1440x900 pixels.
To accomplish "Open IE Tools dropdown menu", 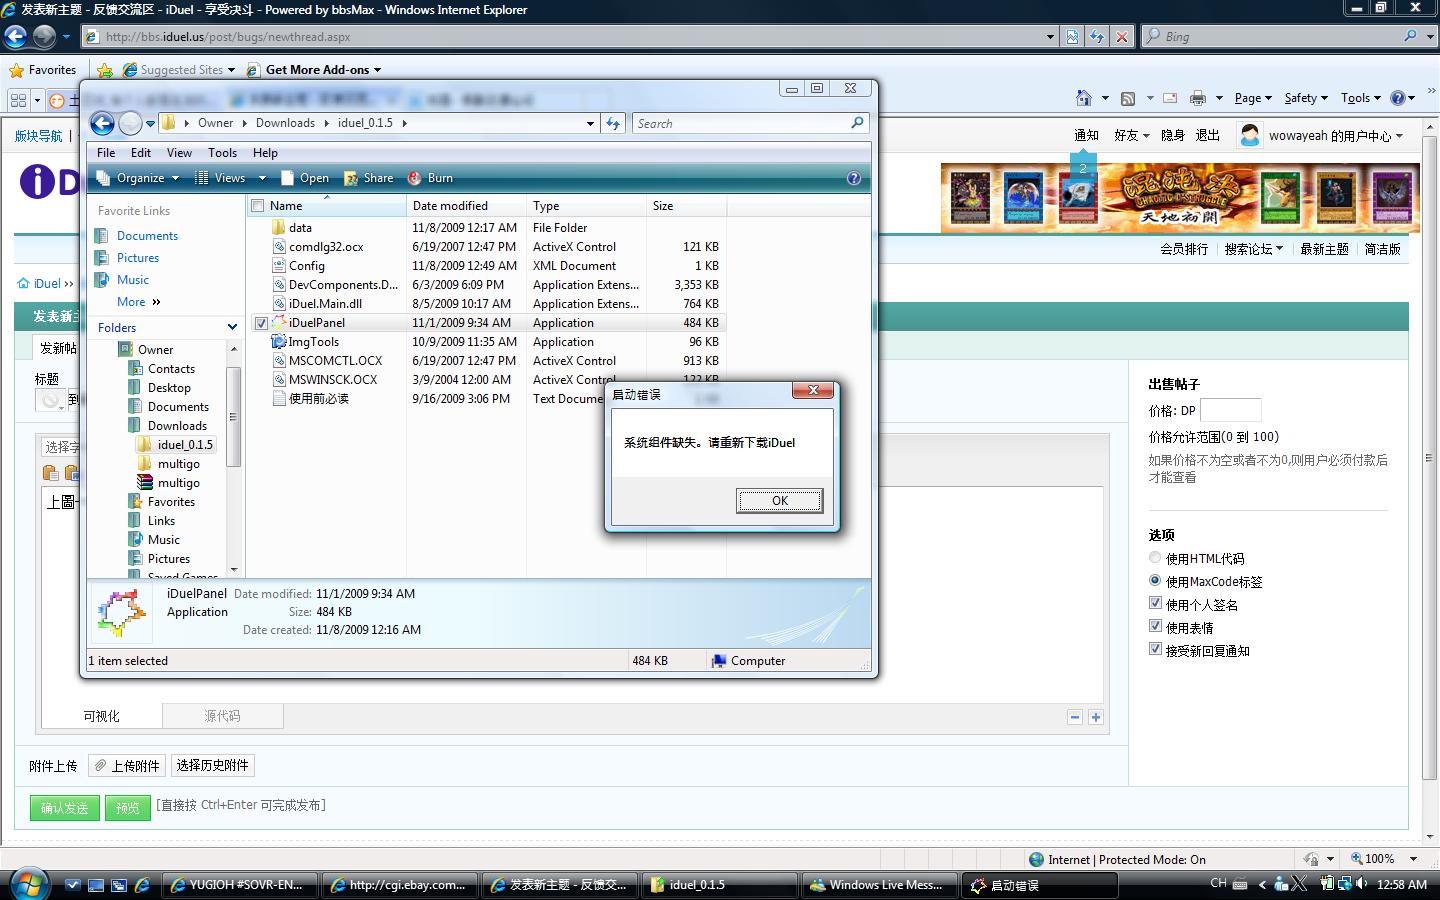I will 1360,98.
